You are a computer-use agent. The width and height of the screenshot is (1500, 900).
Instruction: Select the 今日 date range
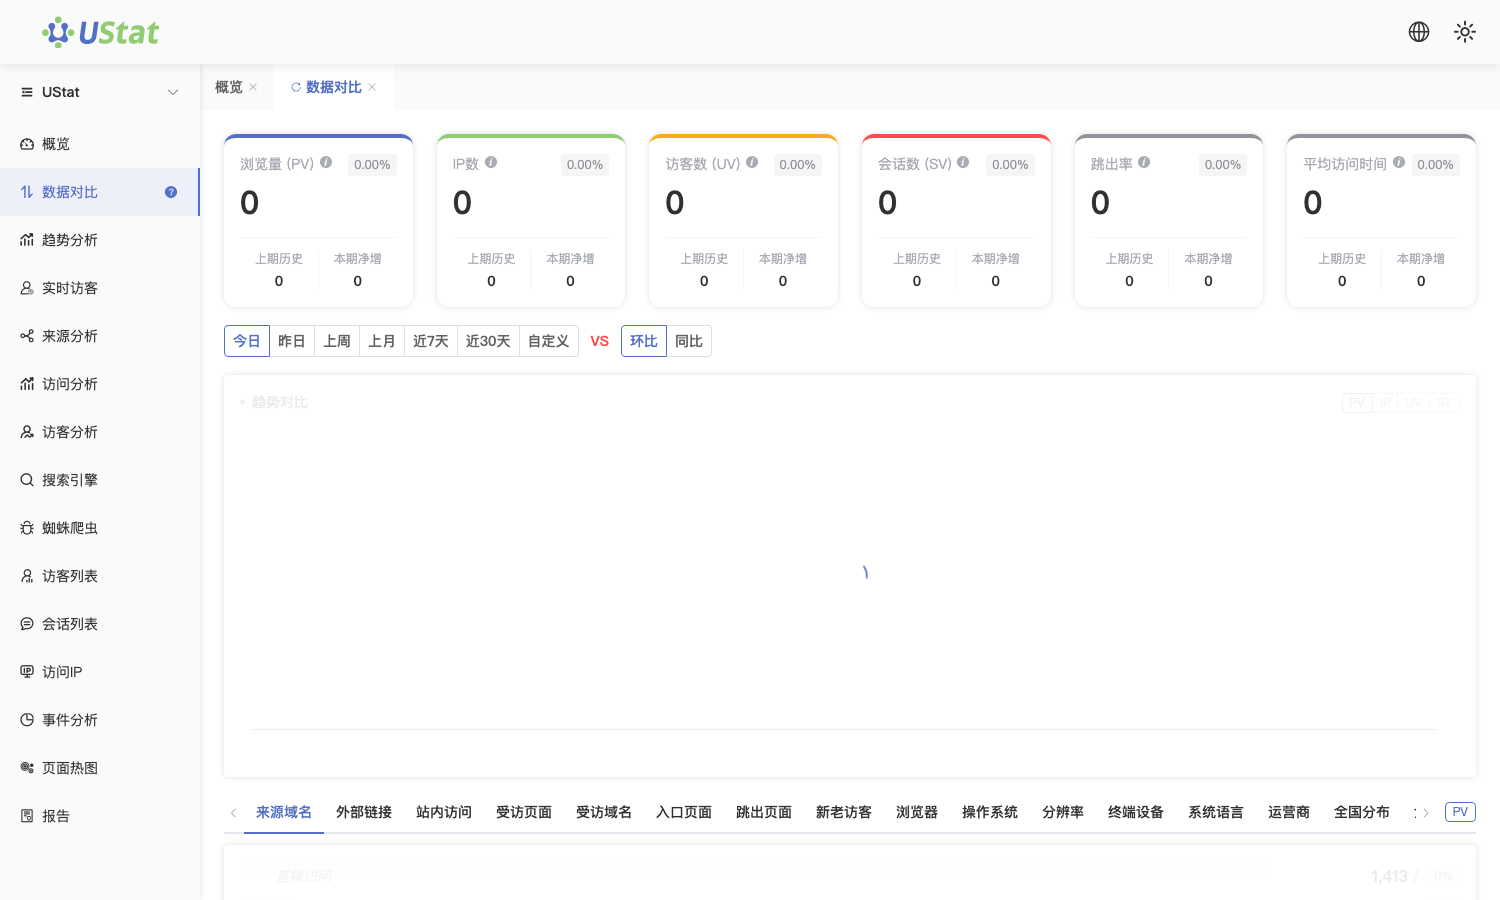(x=247, y=341)
